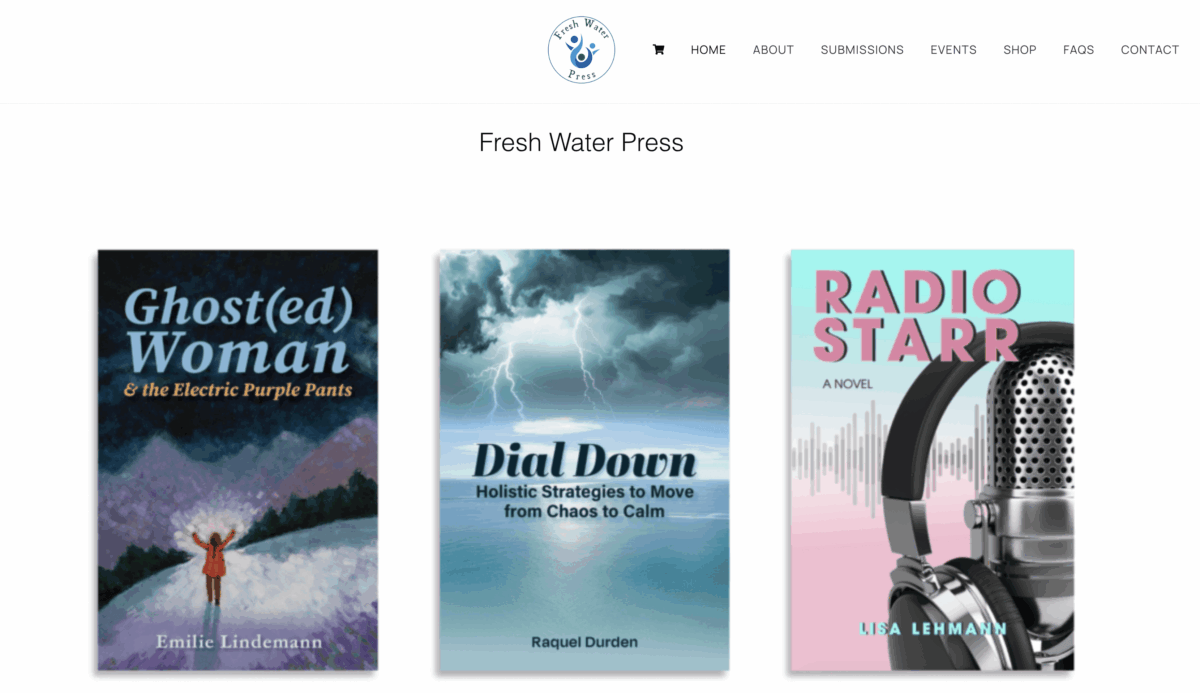Go to the Home page
Image resolution: width=1200 pixels, height=693 pixels.
[708, 50]
